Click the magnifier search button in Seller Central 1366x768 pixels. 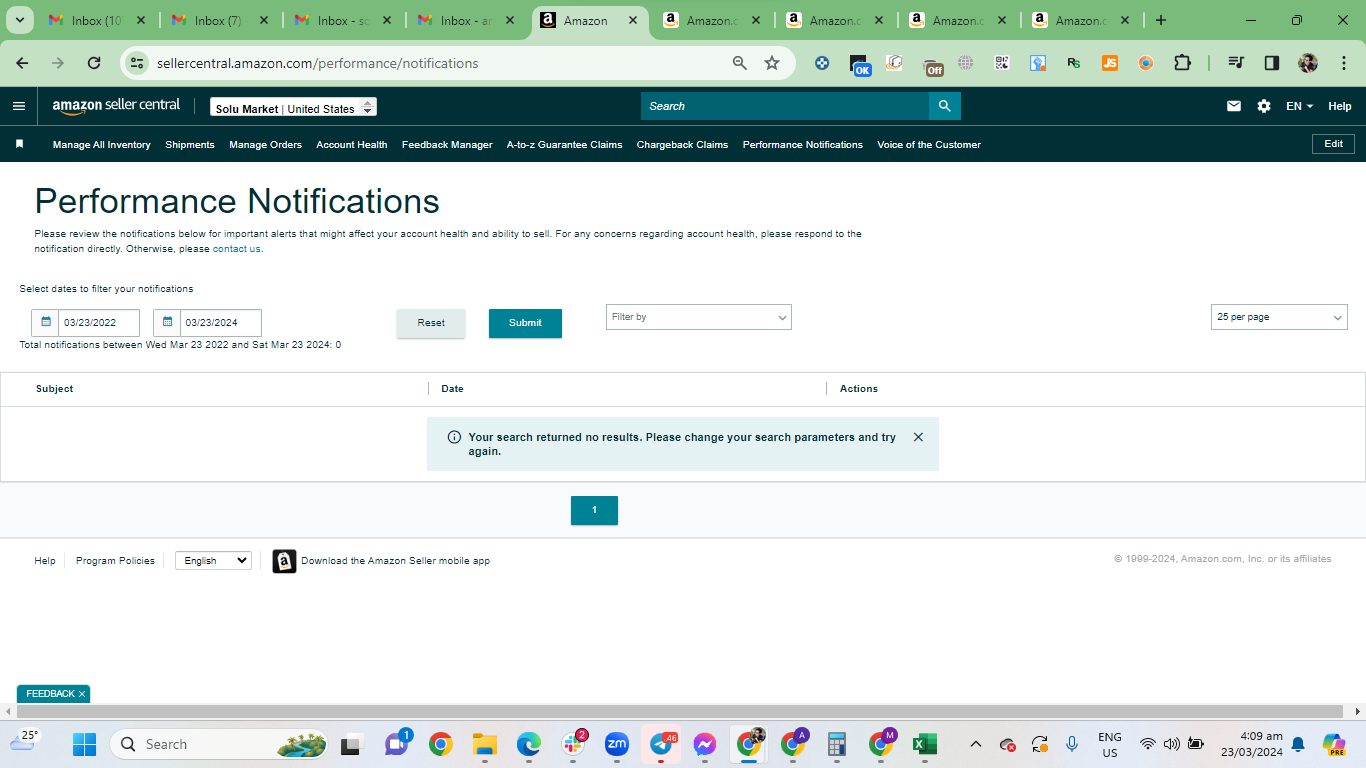[944, 106]
